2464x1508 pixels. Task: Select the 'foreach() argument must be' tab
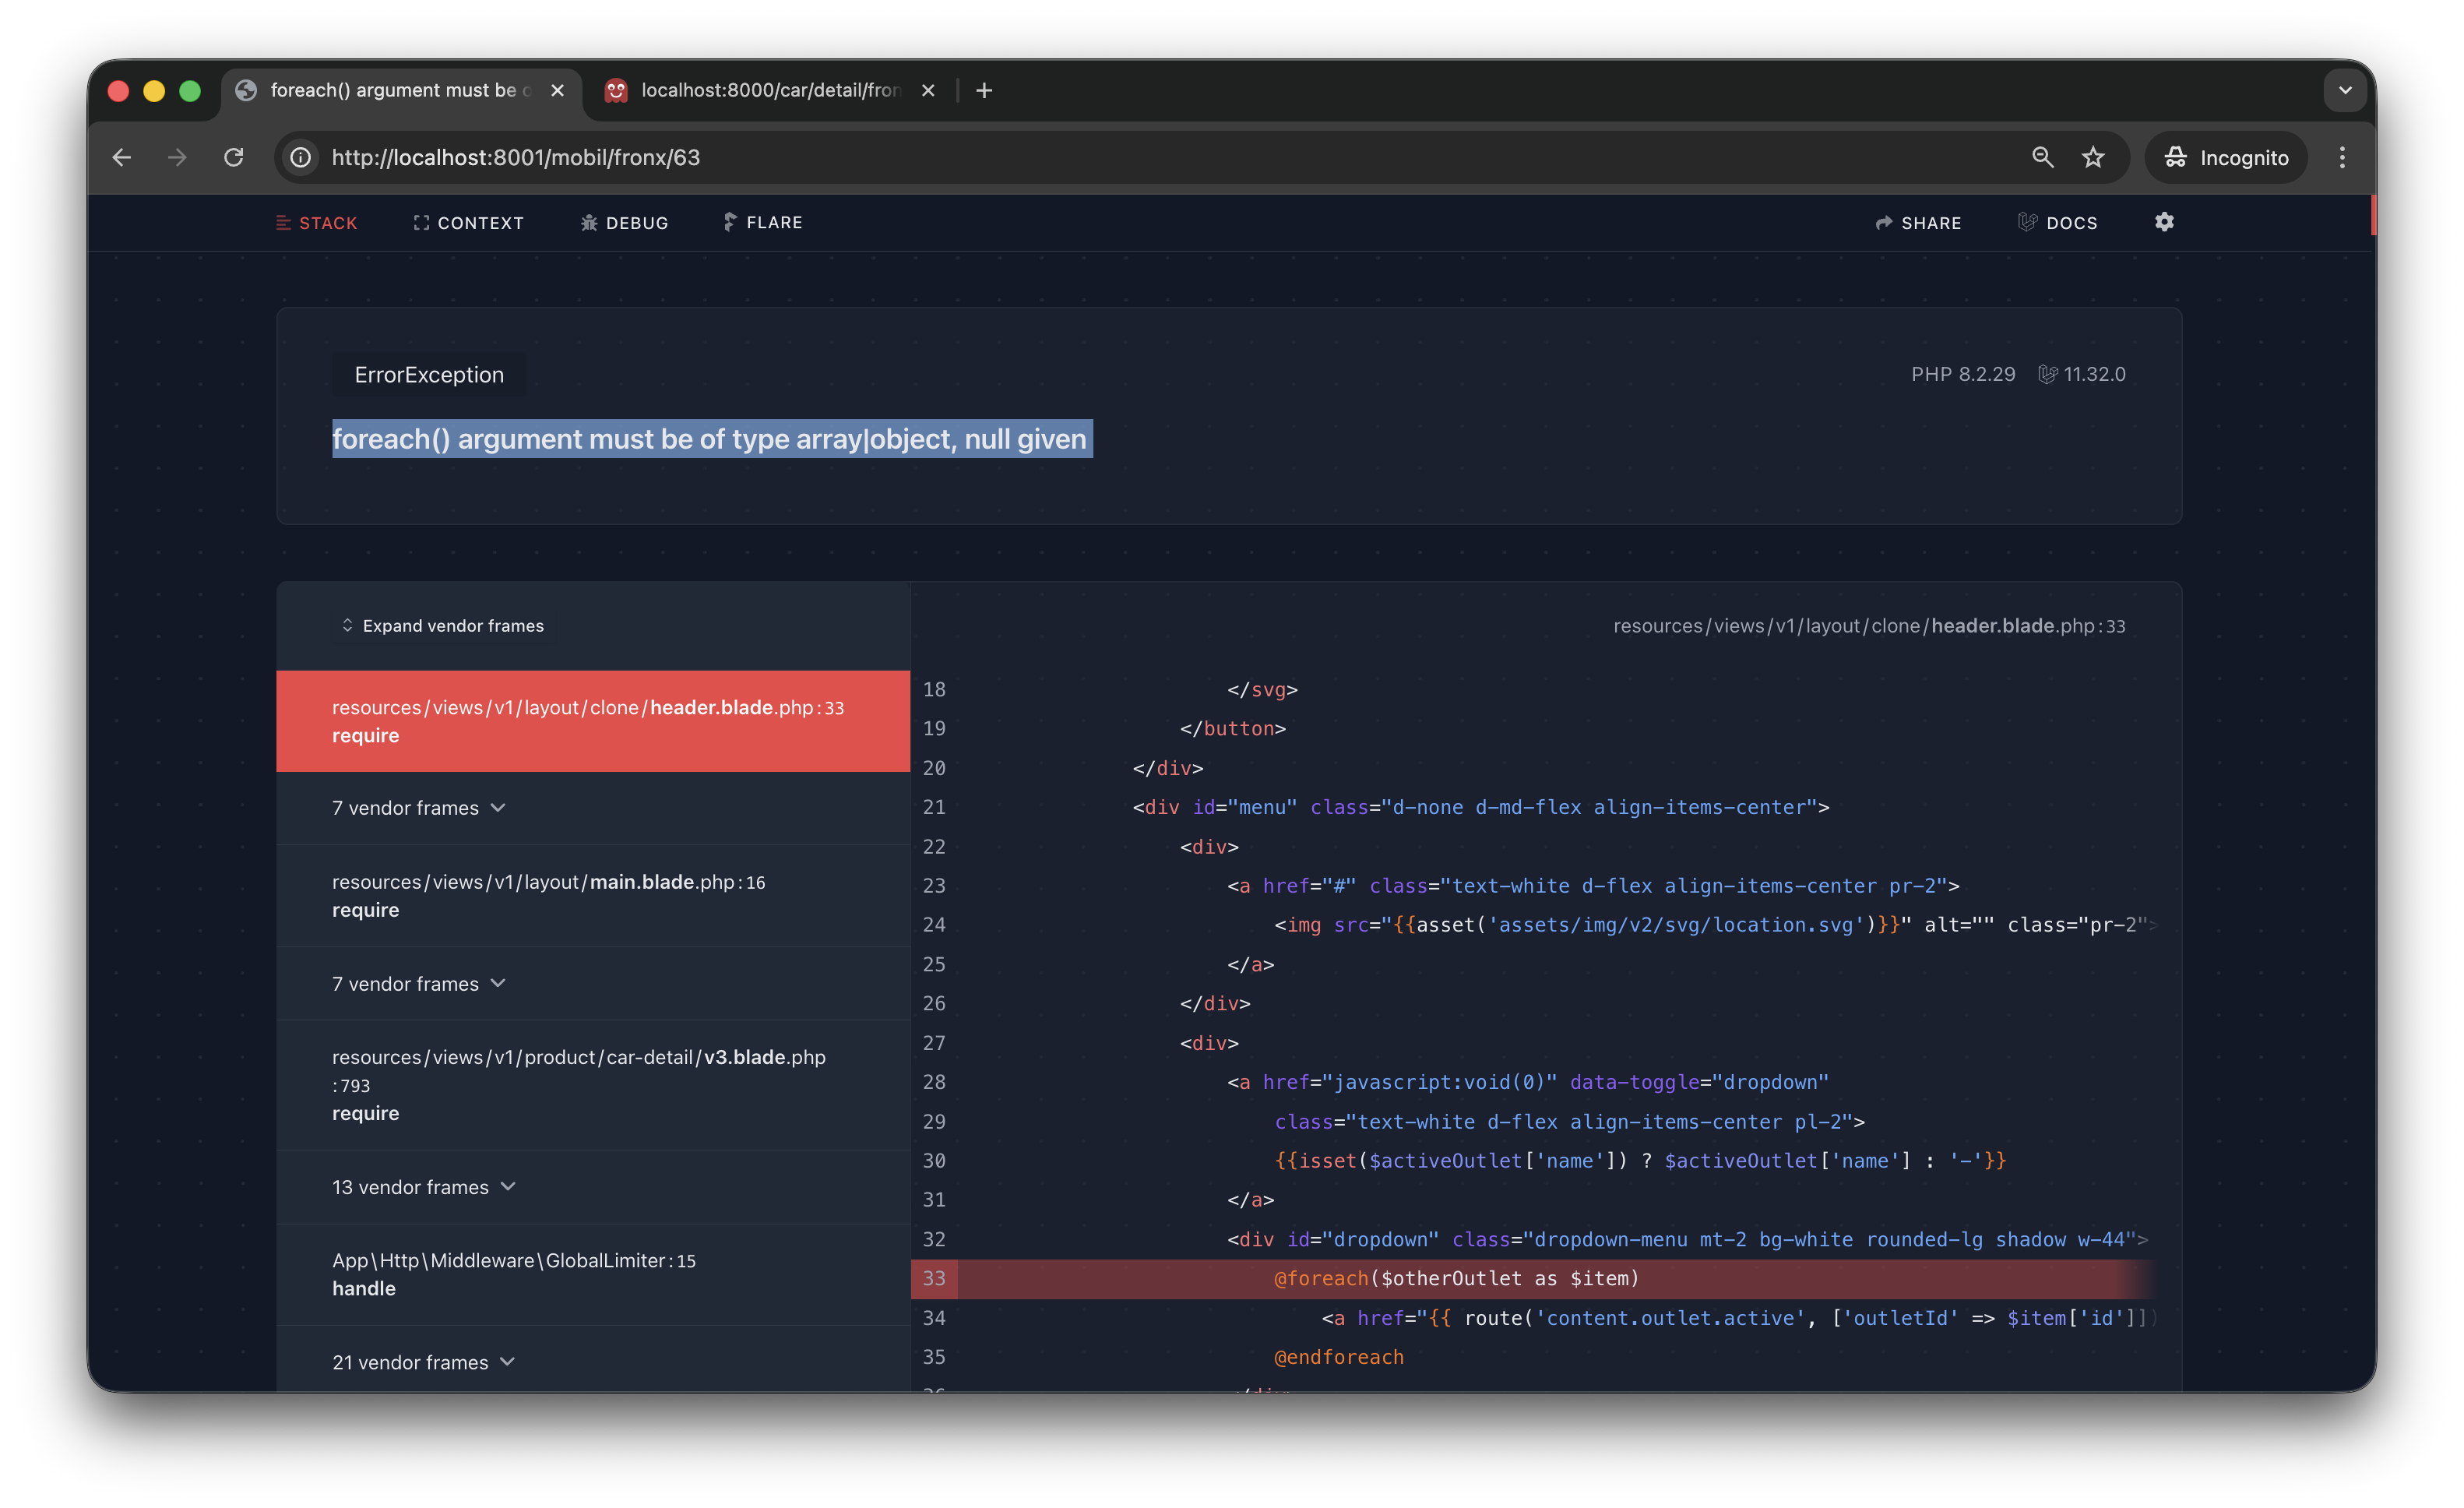coord(402,90)
